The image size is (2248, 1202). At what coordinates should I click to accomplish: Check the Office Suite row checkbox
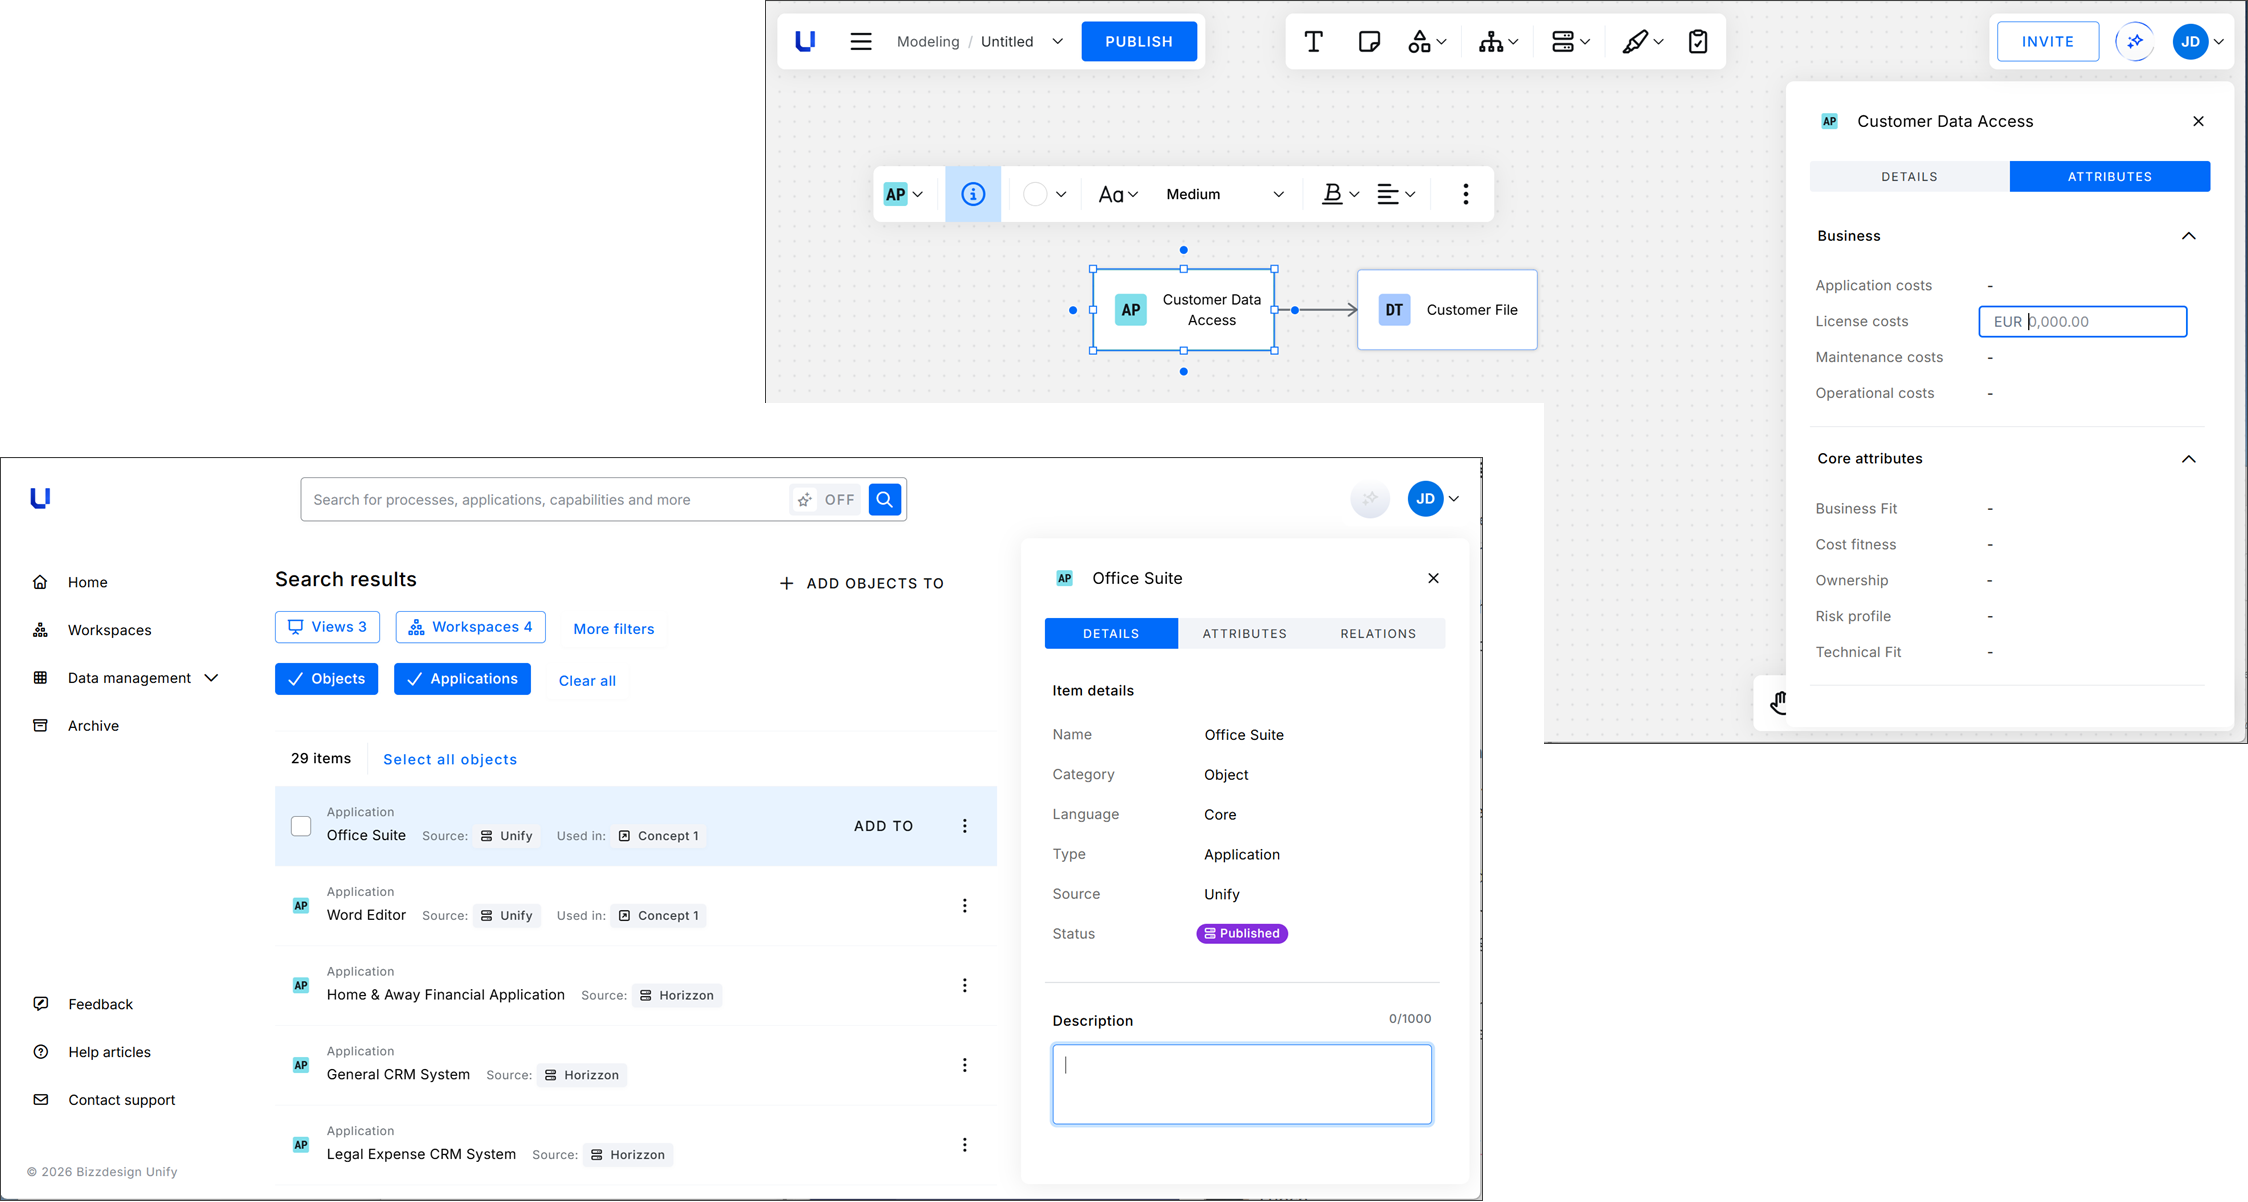[x=301, y=826]
